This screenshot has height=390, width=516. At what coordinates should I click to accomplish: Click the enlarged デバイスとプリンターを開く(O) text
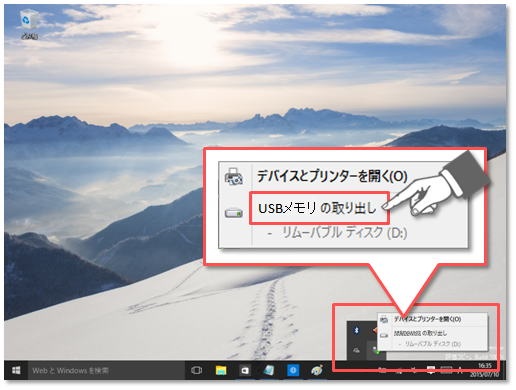point(332,176)
